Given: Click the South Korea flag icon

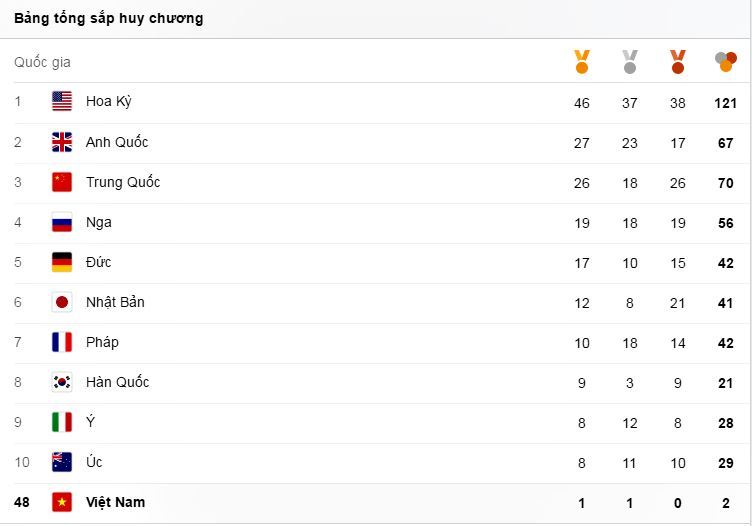Looking at the screenshot, I should [x=62, y=382].
